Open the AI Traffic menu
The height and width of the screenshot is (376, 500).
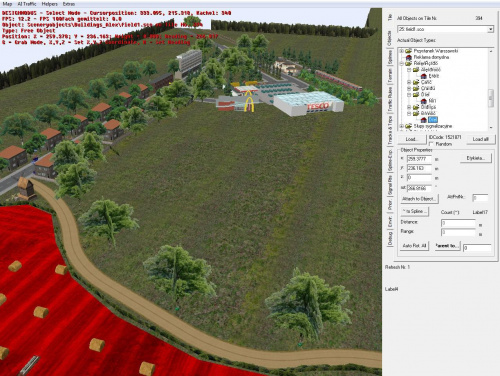tap(27, 4)
